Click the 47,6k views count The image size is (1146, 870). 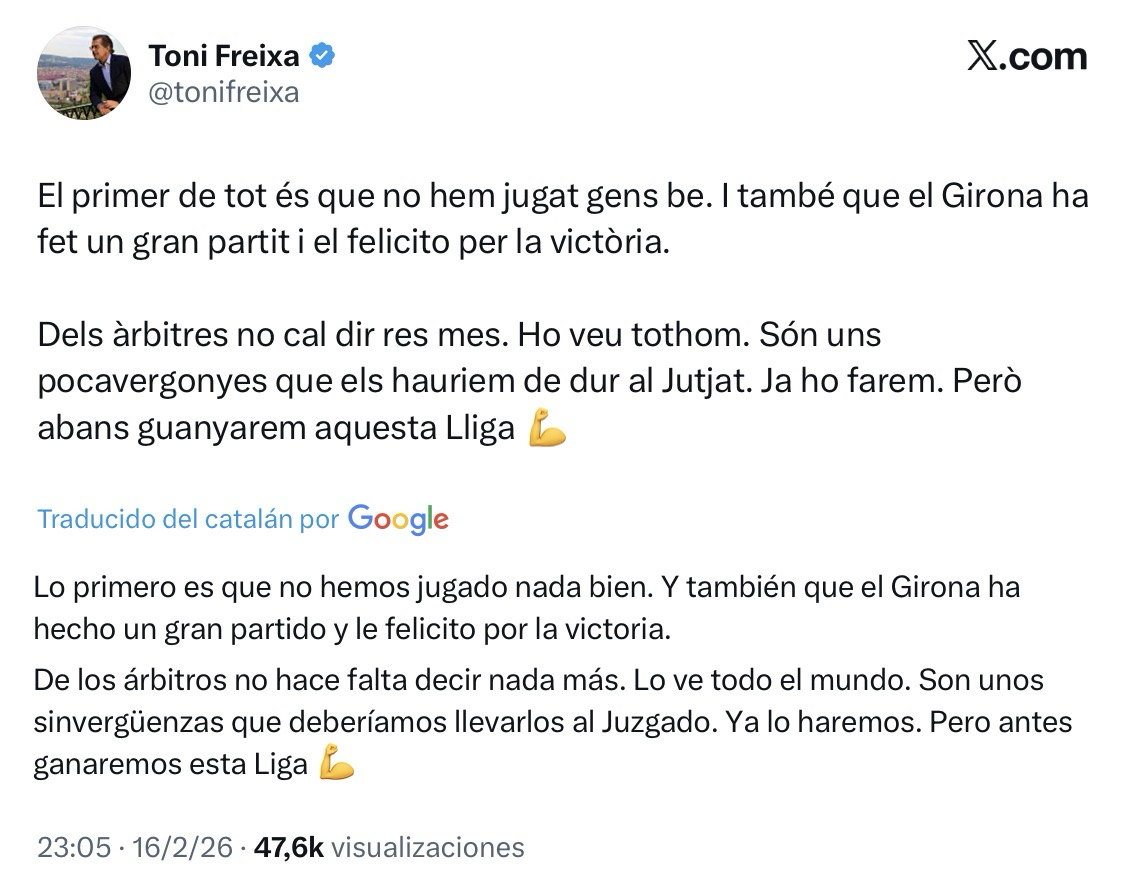(288, 848)
